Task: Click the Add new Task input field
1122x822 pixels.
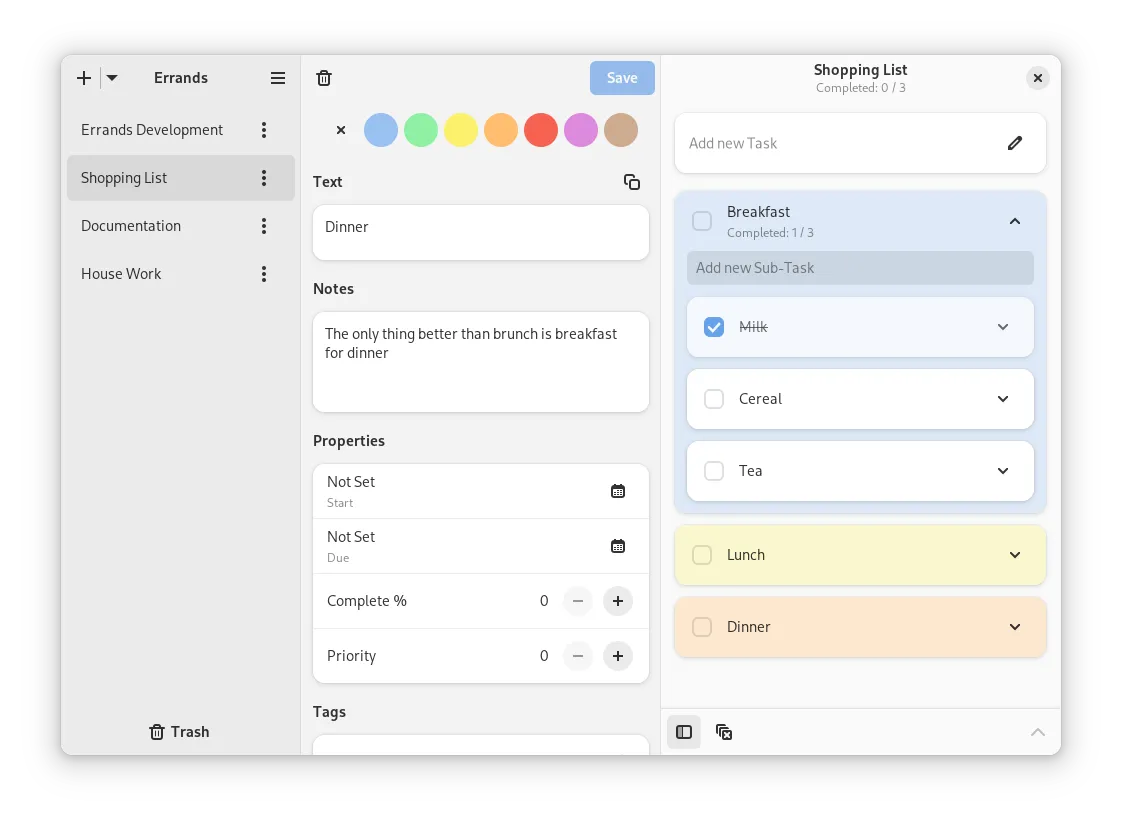Action: 840,143
